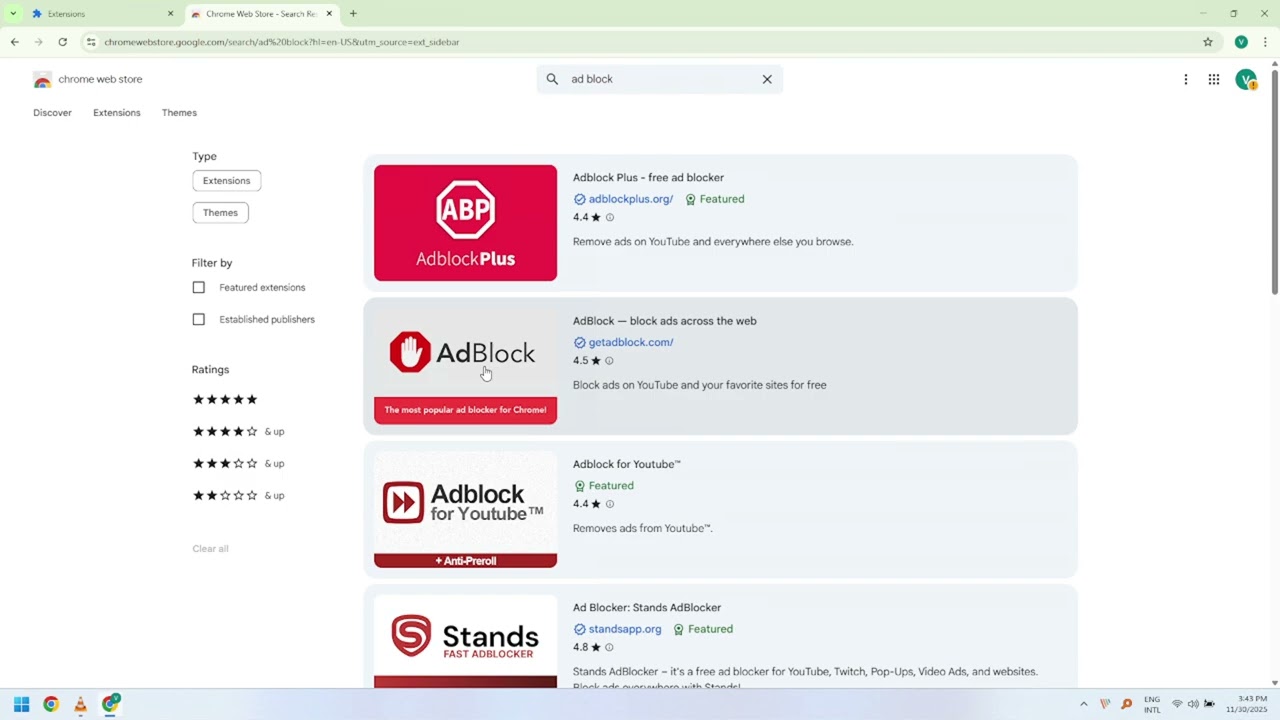Enable Featured extensions filter
The image size is (1280, 720).
pos(198,288)
